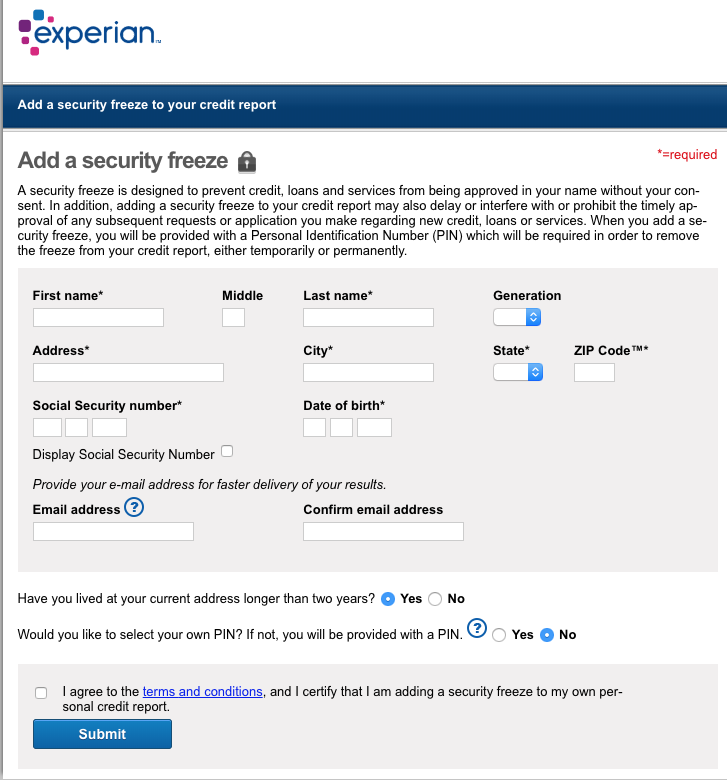Viewport: 727px width, 780px height.
Task: Click the Last name input field
Action: 368,317
